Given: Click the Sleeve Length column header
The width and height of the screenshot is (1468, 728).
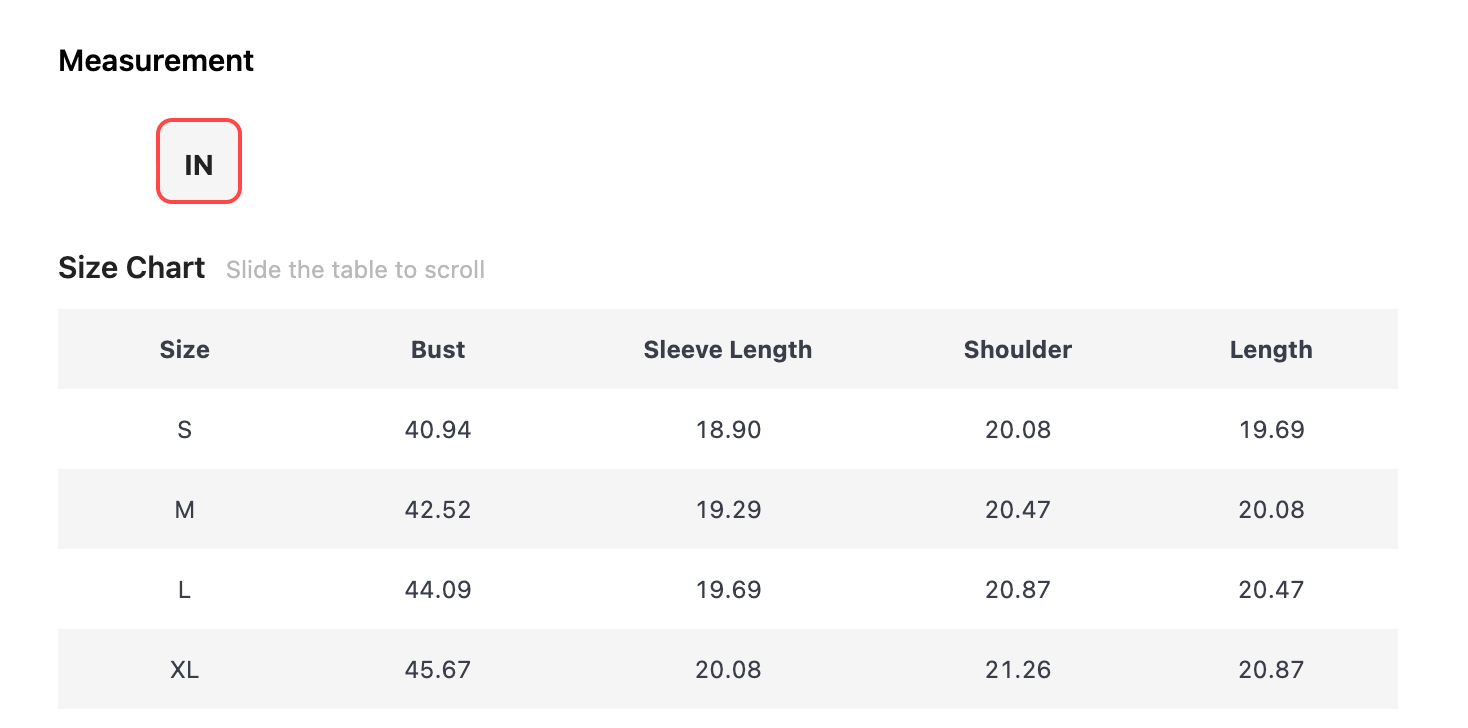Looking at the screenshot, I should click(x=728, y=349).
